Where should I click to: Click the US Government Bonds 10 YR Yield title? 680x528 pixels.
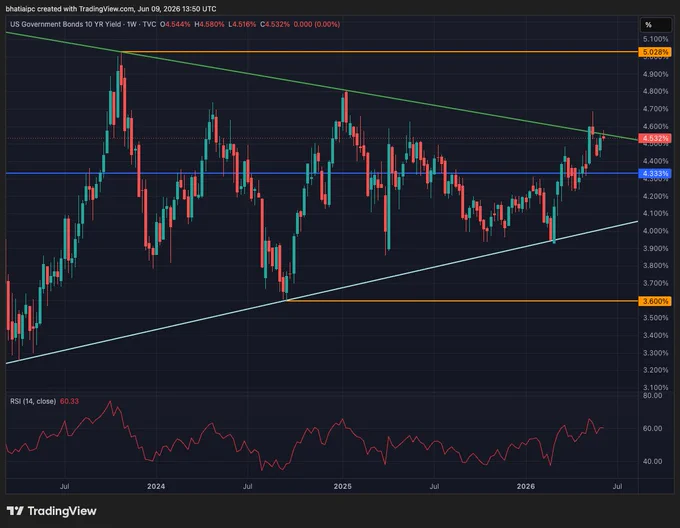pos(65,24)
